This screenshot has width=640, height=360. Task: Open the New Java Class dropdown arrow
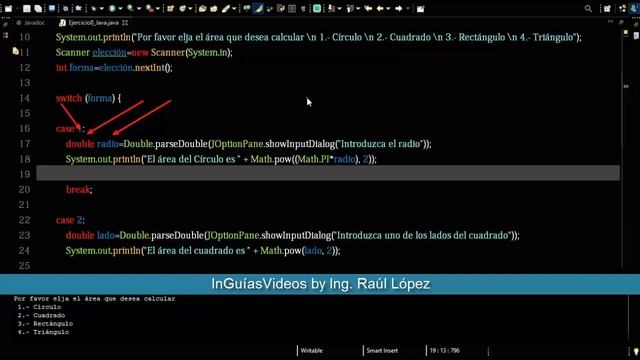pyautogui.click(x=190, y=8)
